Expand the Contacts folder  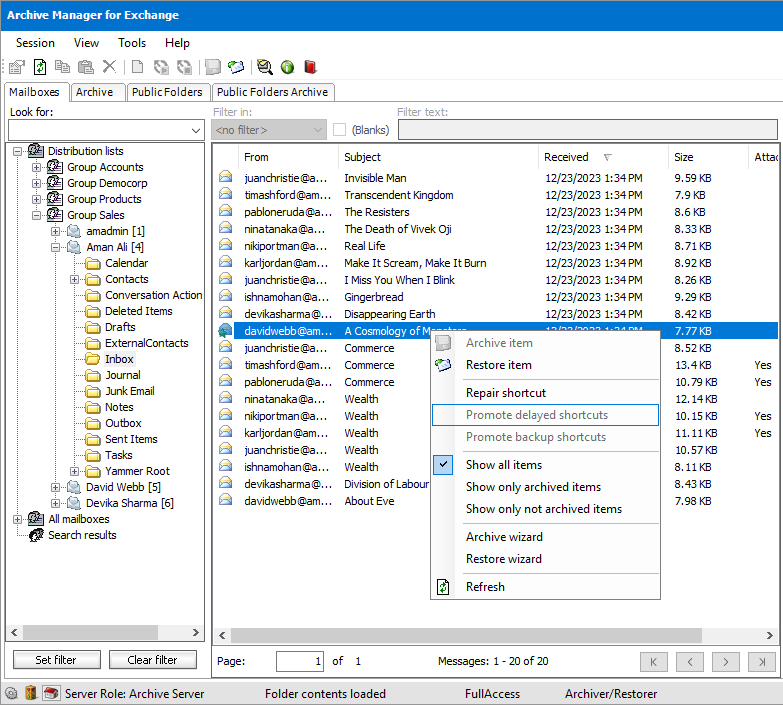pyautogui.click(x=74, y=279)
